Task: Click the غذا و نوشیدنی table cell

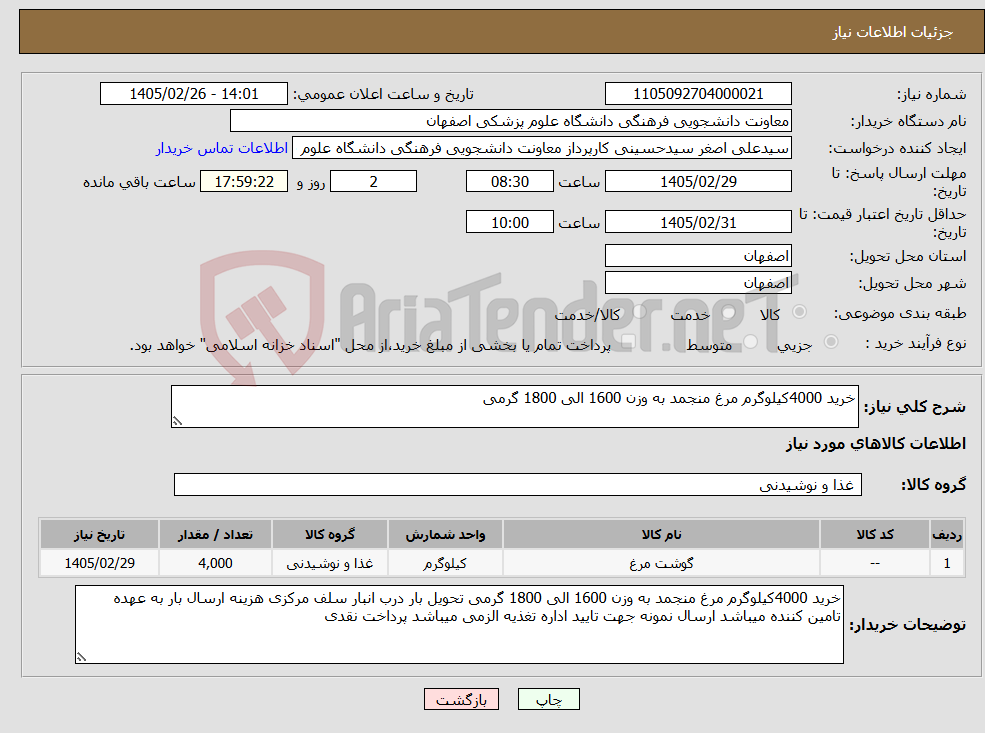Action: [x=330, y=563]
